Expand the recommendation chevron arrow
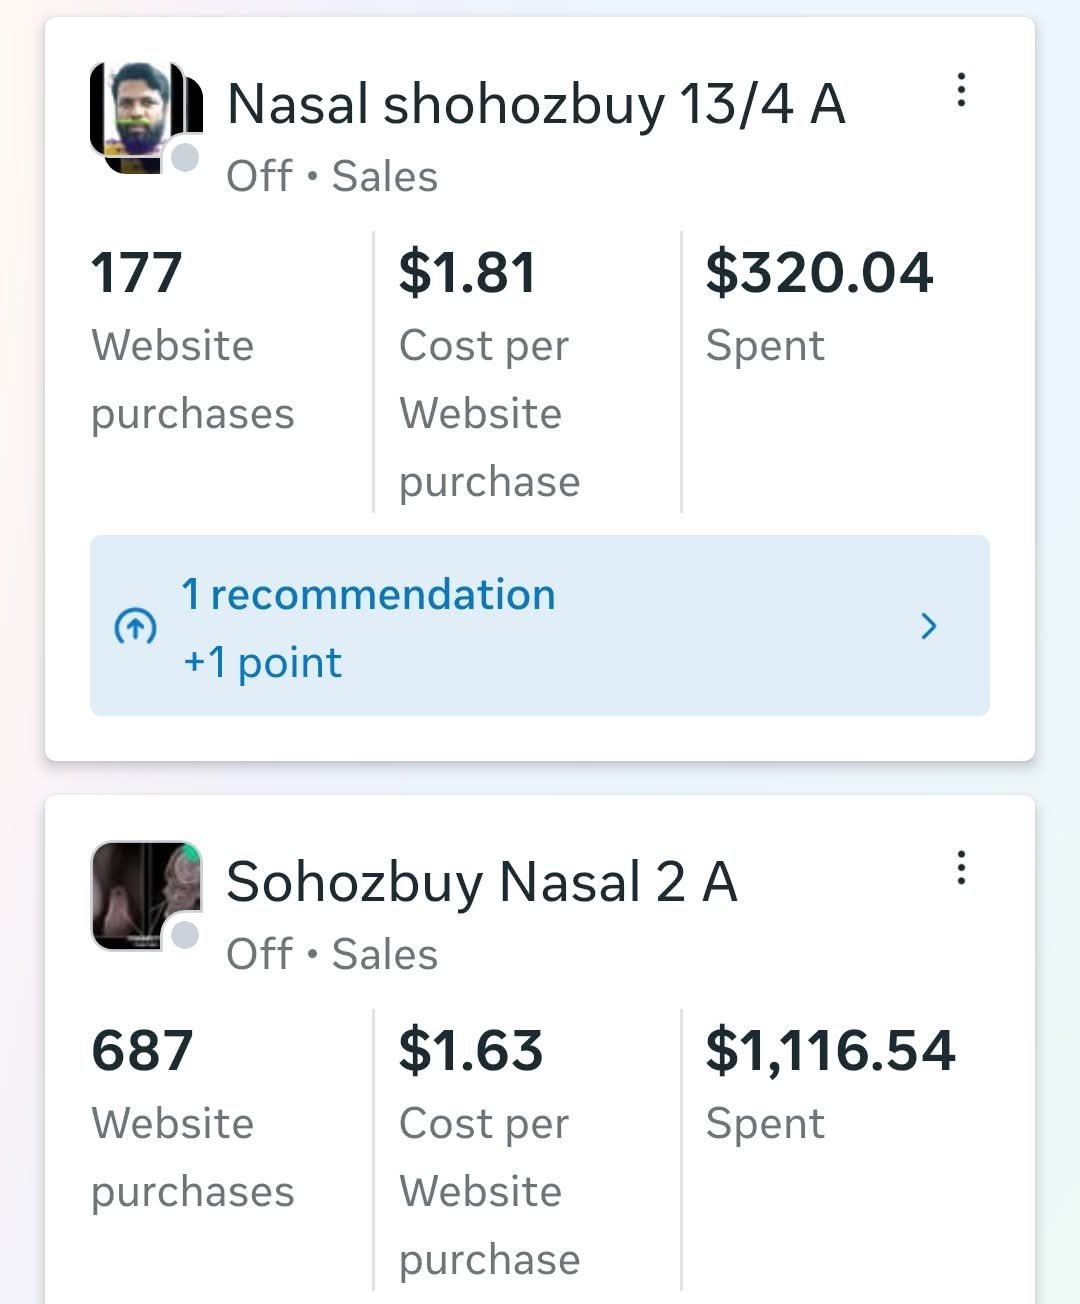 (x=929, y=626)
